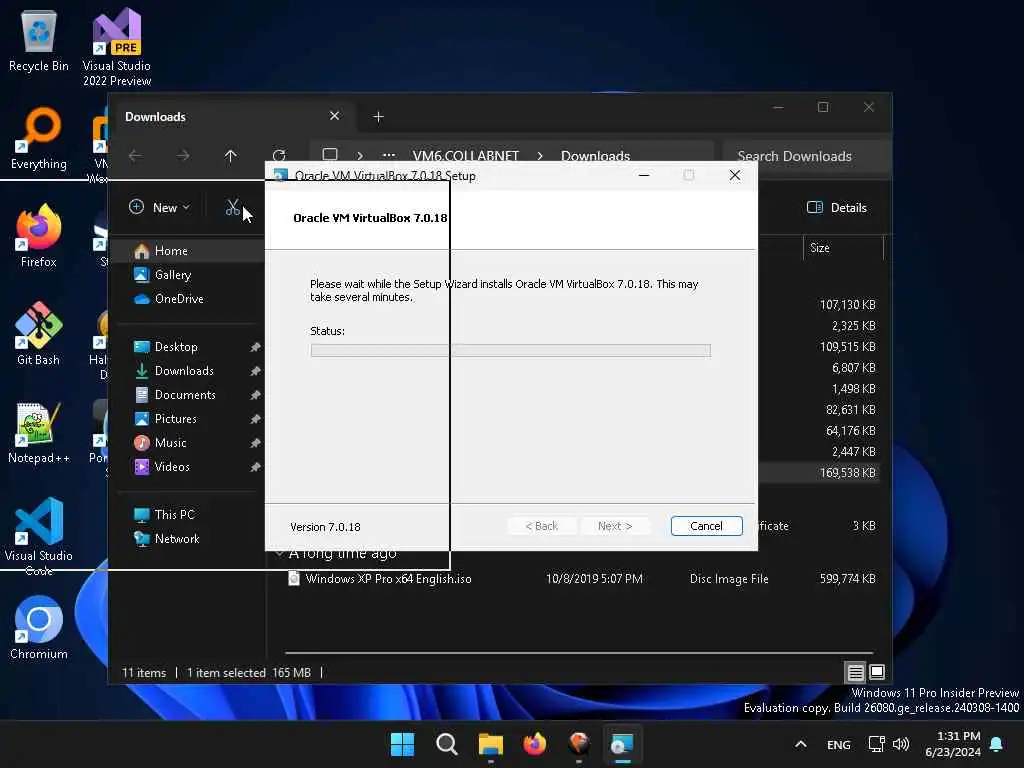Screen dimensions: 1024x768
Task: Select the 169,538 KB file row
Action: (820, 473)
